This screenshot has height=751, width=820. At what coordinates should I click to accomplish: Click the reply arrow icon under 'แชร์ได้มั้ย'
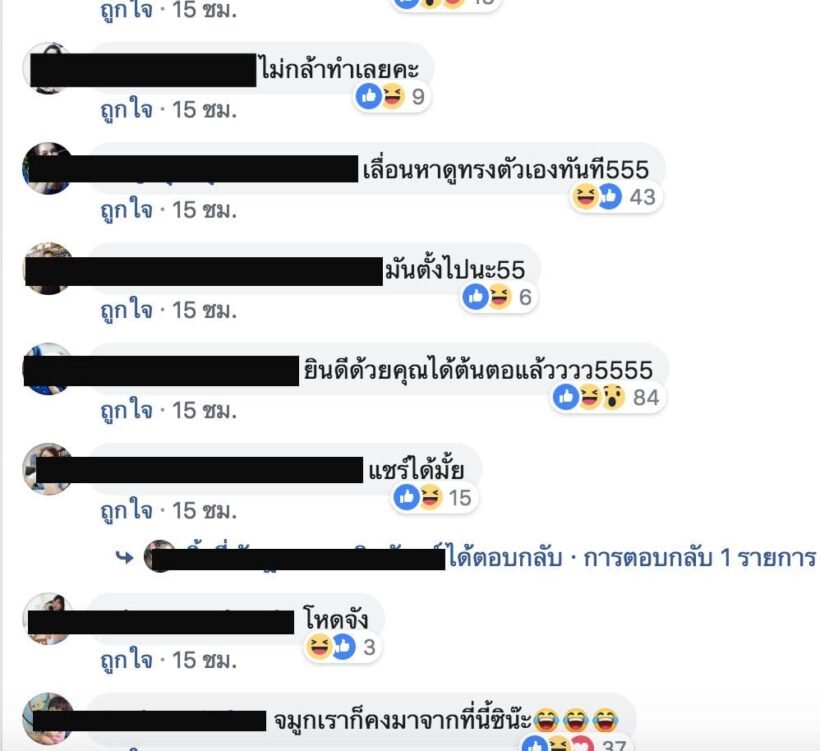124,557
